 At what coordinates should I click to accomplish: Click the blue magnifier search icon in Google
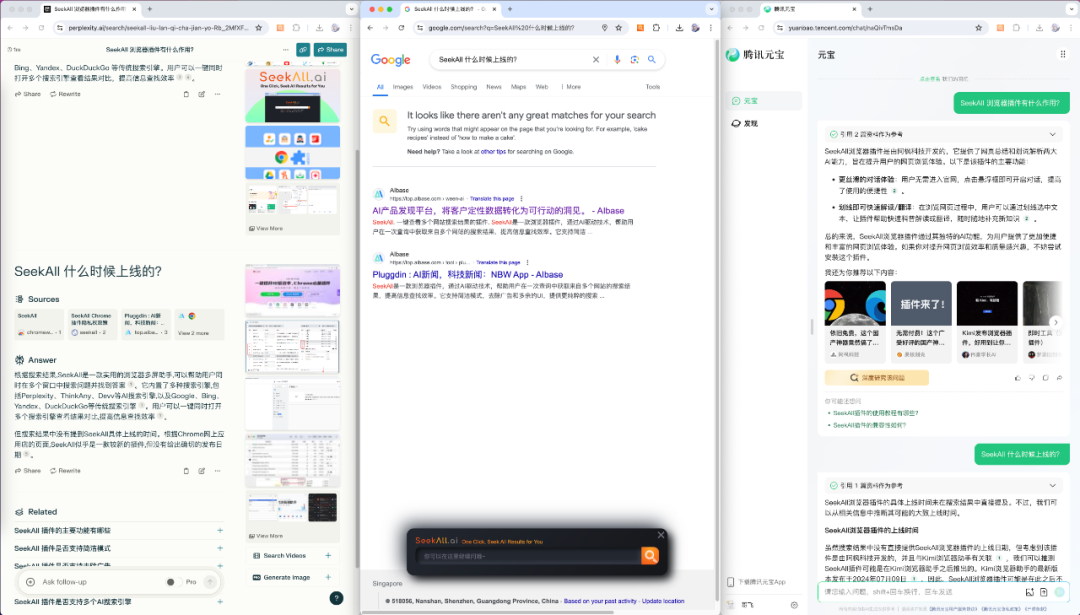coord(652,60)
